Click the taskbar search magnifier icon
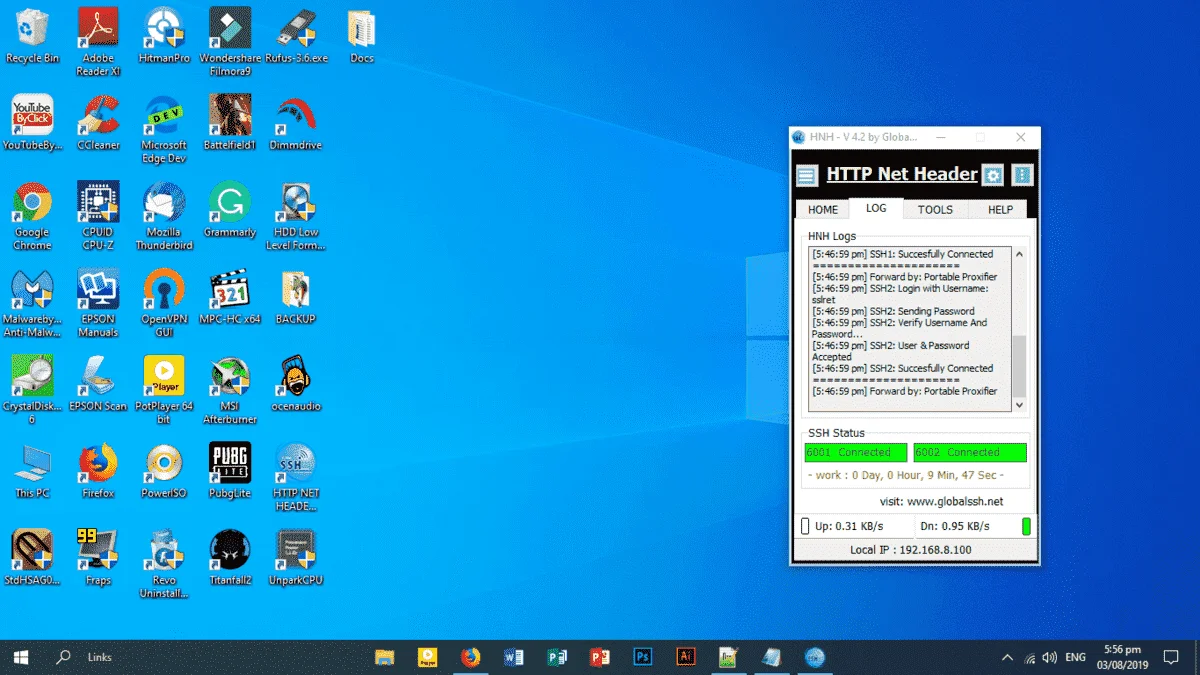 tap(64, 657)
